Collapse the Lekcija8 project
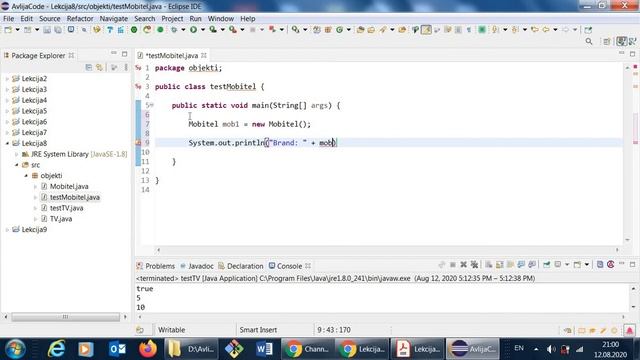Screen dimensions: 640x360 [x=7, y=143]
